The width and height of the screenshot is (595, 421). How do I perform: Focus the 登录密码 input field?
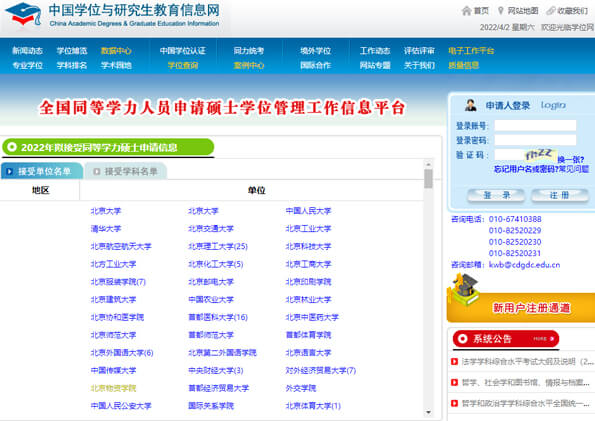pyautogui.click(x=535, y=140)
